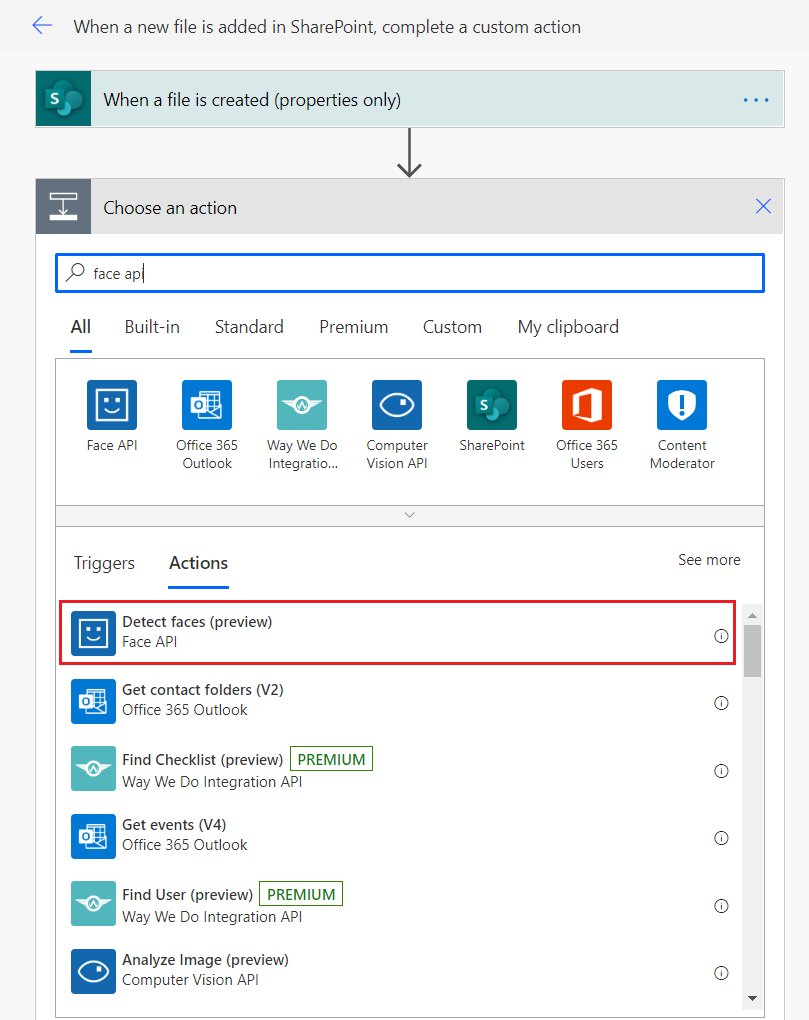Select the Detect faces (preview) action
This screenshot has height=1020, width=809.
click(x=398, y=632)
